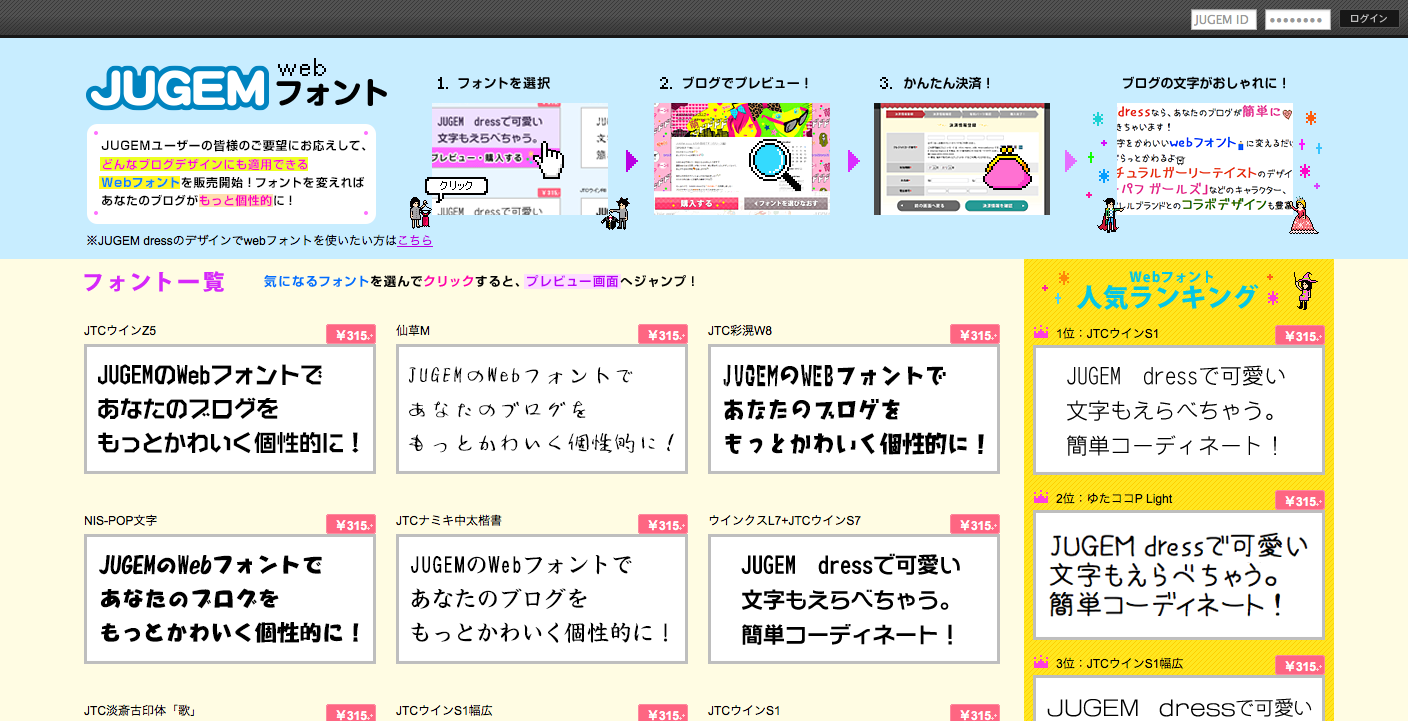Click the JTC彩滉W8 font name label
The height and width of the screenshot is (721, 1408).
[x=740, y=331]
